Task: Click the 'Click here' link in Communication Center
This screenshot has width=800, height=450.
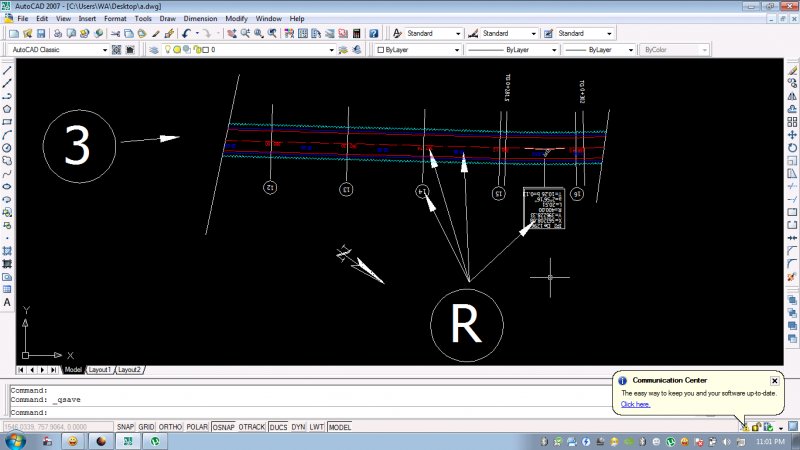Action: 635,404
